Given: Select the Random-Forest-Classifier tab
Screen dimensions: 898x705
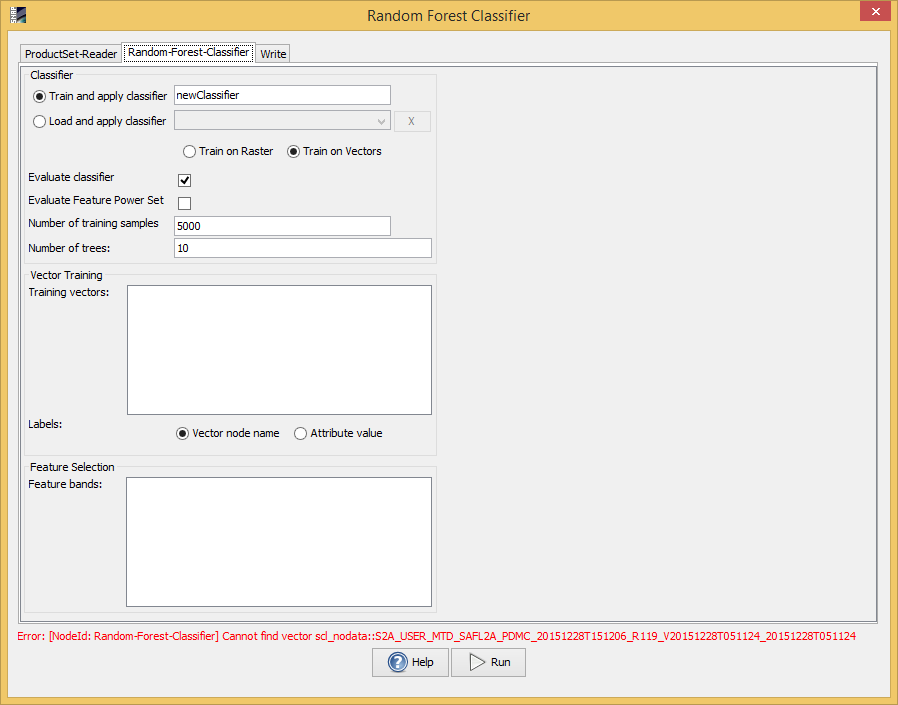Looking at the screenshot, I should coord(188,52).
